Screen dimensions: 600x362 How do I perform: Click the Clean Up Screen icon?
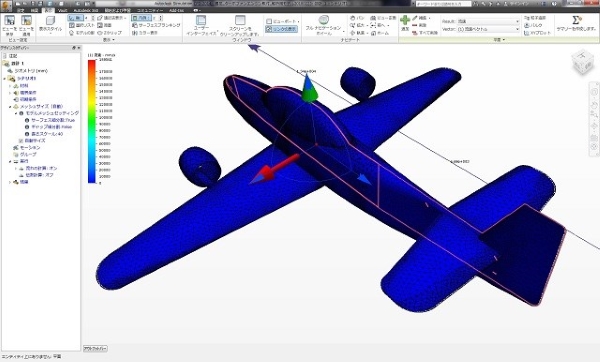[240, 20]
